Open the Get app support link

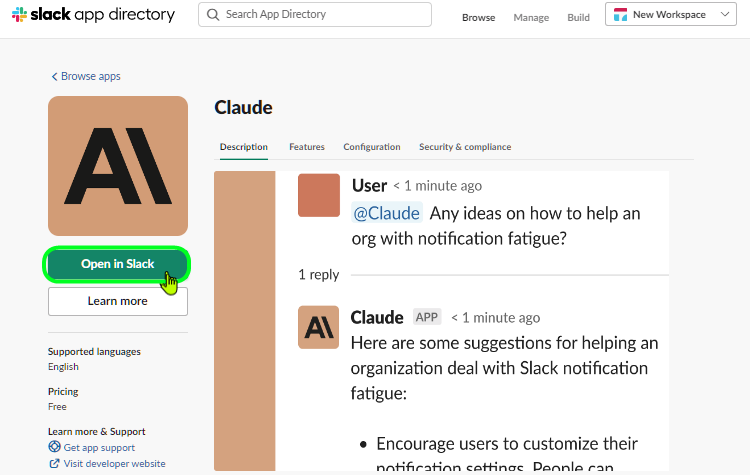[x=99, y=448]
